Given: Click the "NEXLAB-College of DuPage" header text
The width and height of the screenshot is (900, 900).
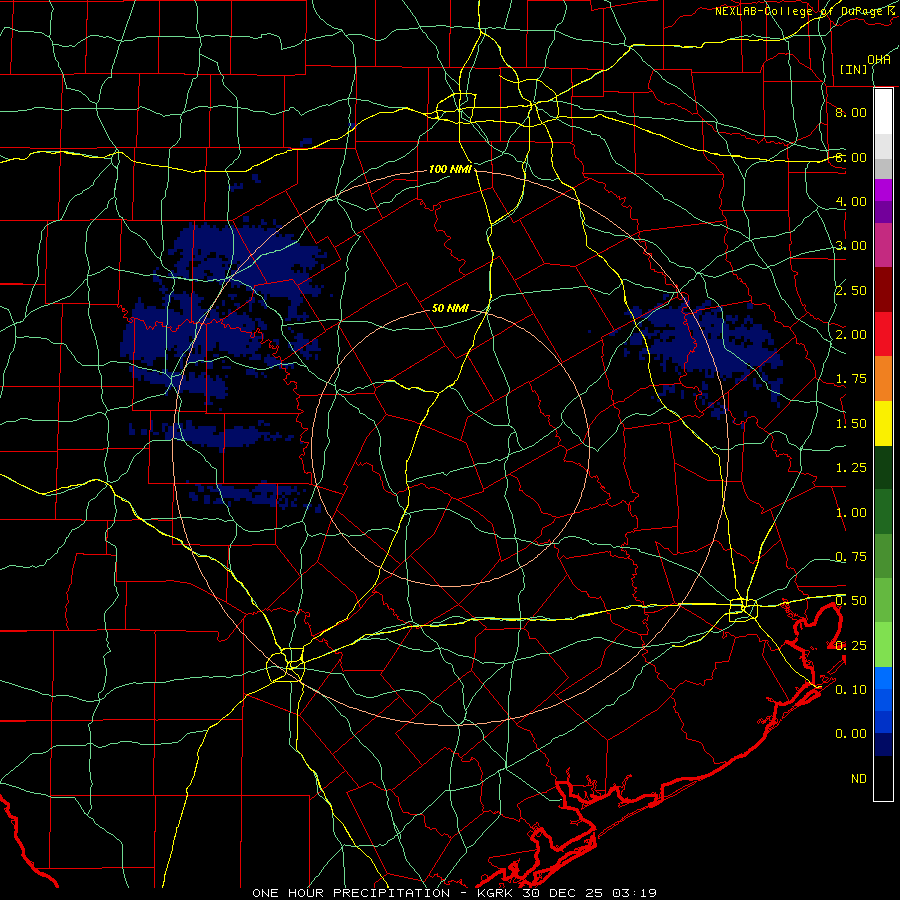Looking at the screenshot, I should pos(801,11).
